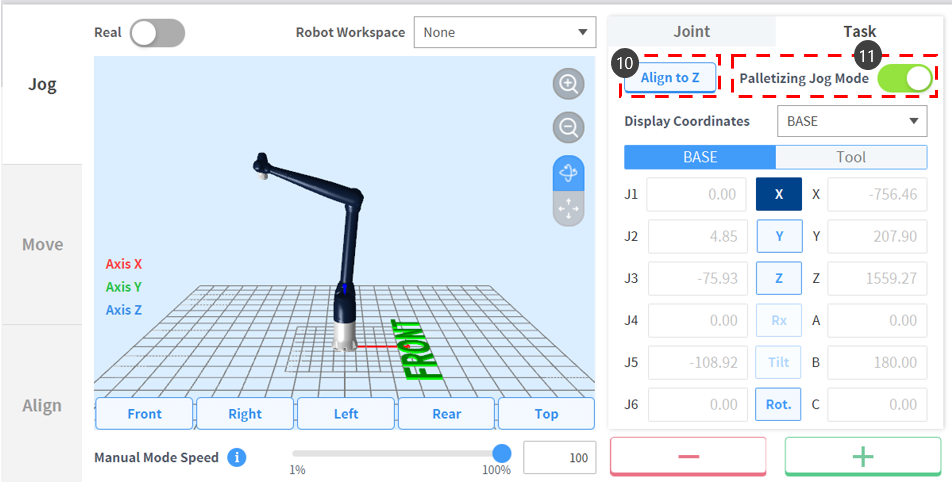
Task: Toggle the Real mode switch
Action: click(x=157, y=33)
